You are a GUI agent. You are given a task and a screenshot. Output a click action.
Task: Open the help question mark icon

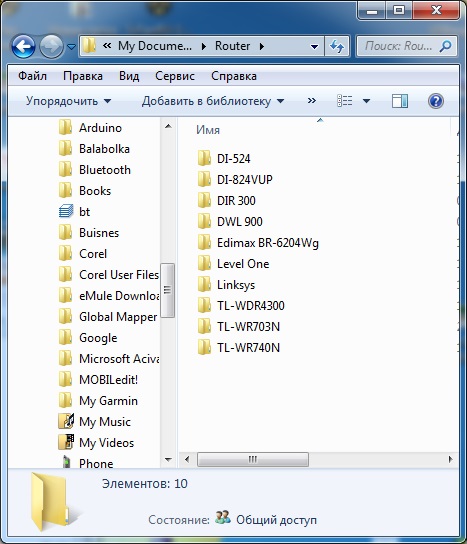coord(436,101)
